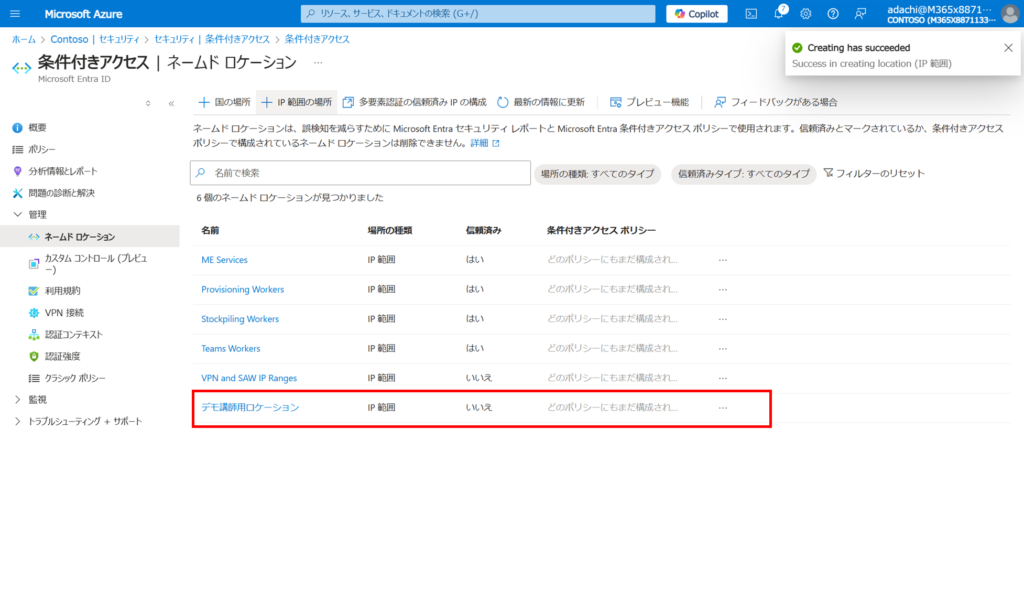
Task: Collapse the sidebar with double chevron
Action: pos(171,103)
